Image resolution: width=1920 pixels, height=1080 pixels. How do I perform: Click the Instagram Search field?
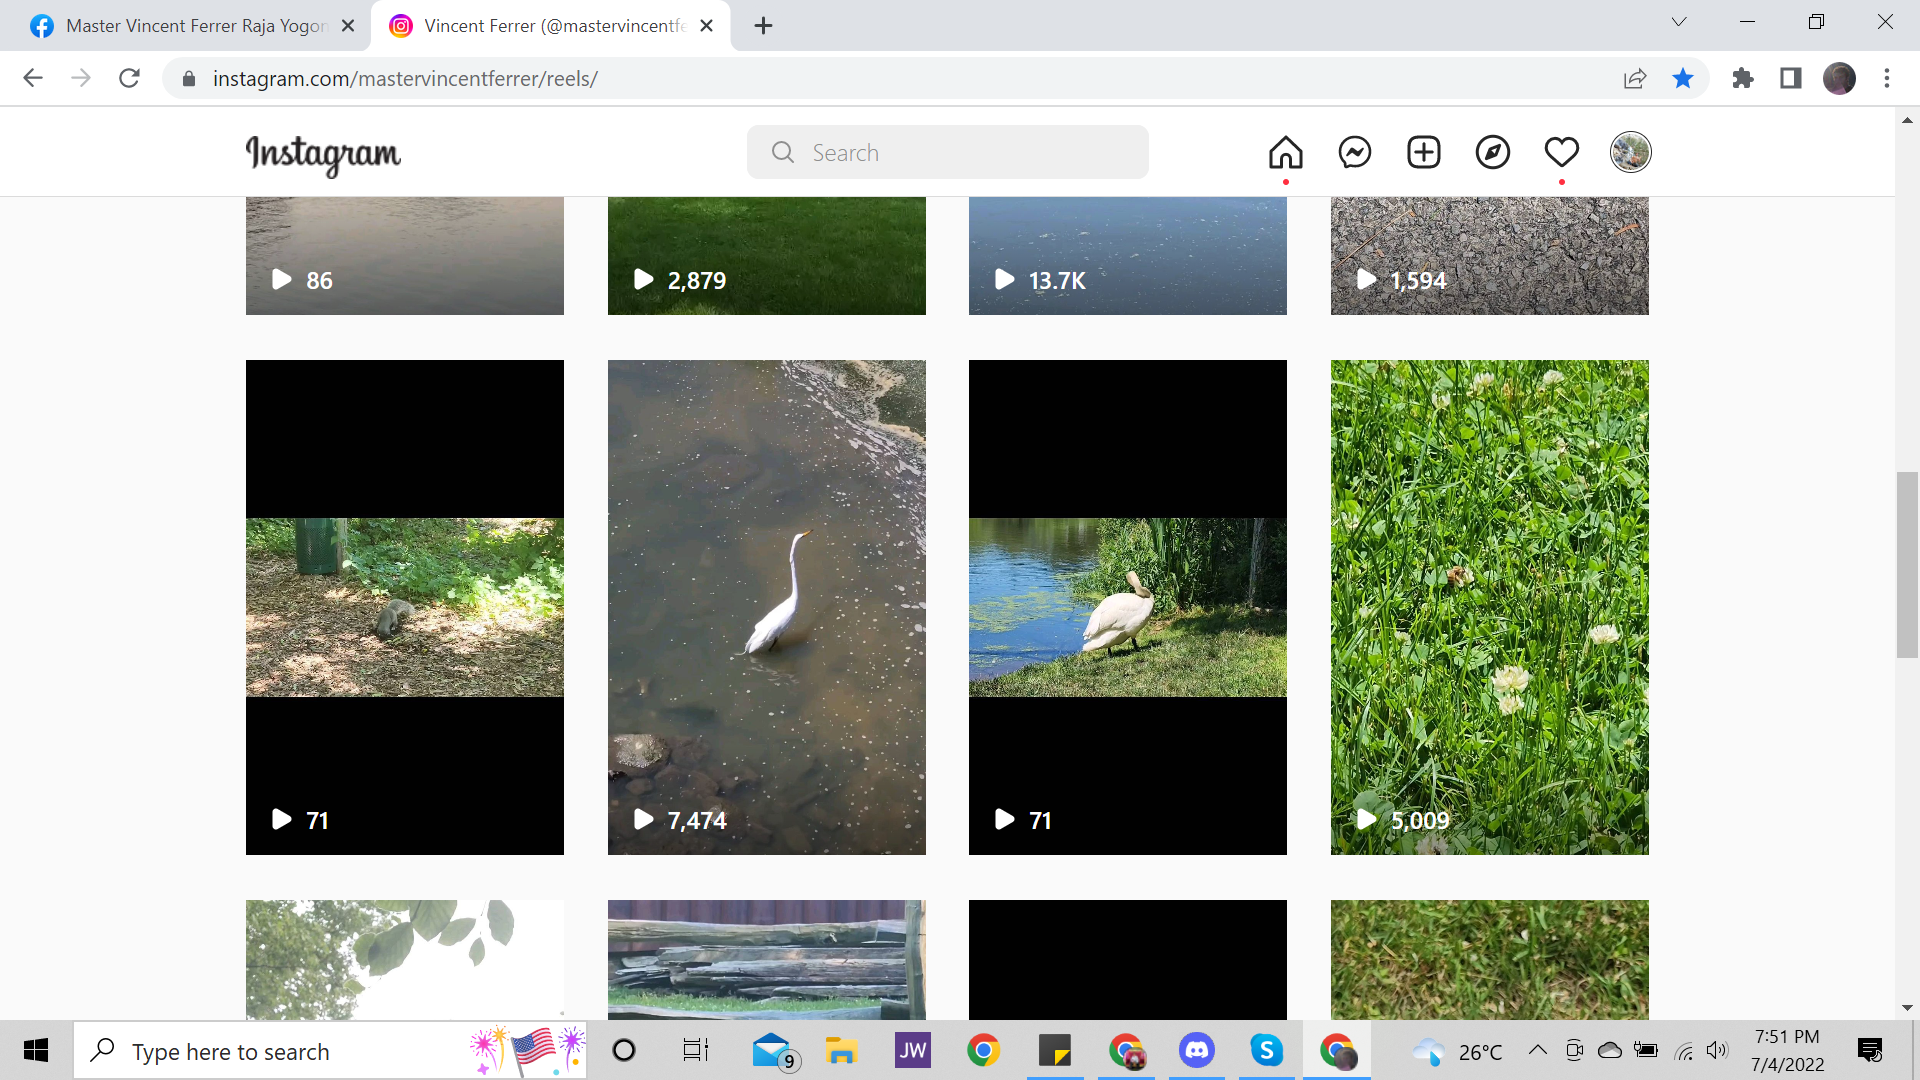click(947, 153)
